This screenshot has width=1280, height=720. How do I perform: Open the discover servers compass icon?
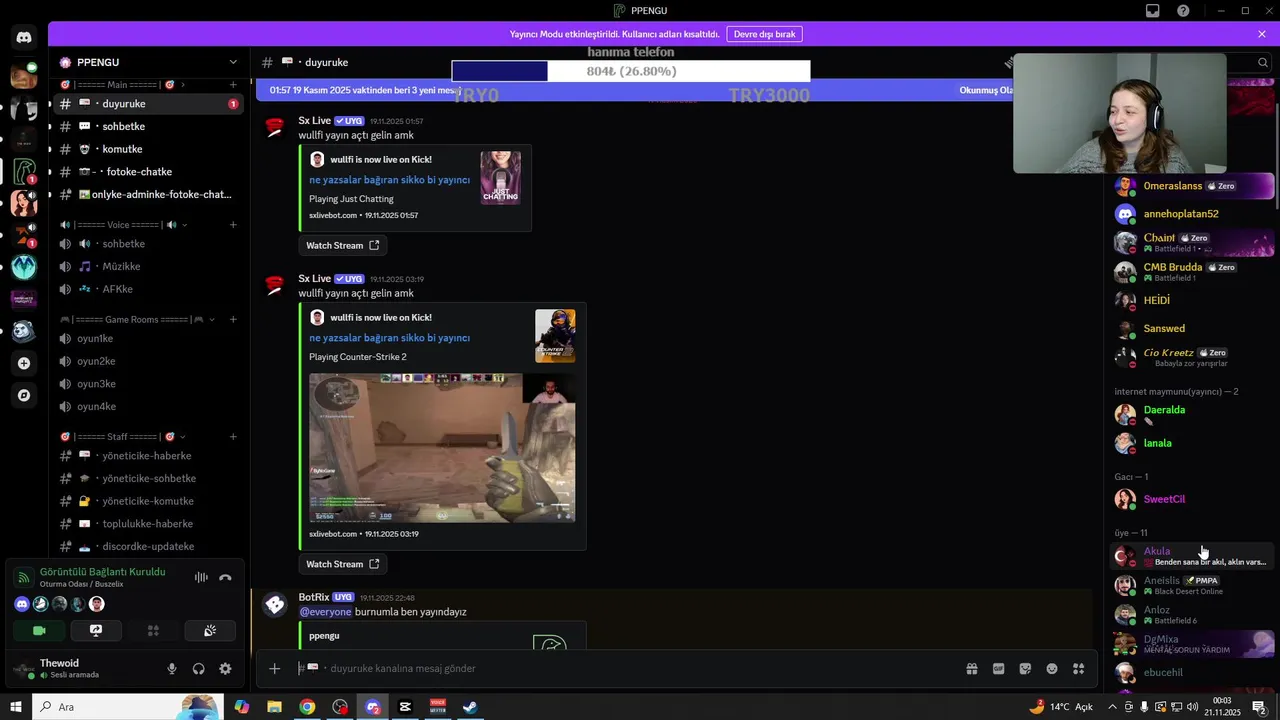pyautogui.click(x=24, y=395)
